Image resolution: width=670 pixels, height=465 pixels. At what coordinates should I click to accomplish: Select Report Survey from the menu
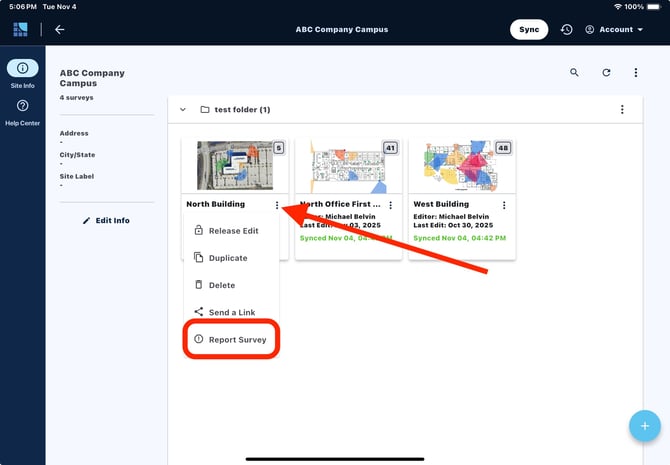point(231,340)
